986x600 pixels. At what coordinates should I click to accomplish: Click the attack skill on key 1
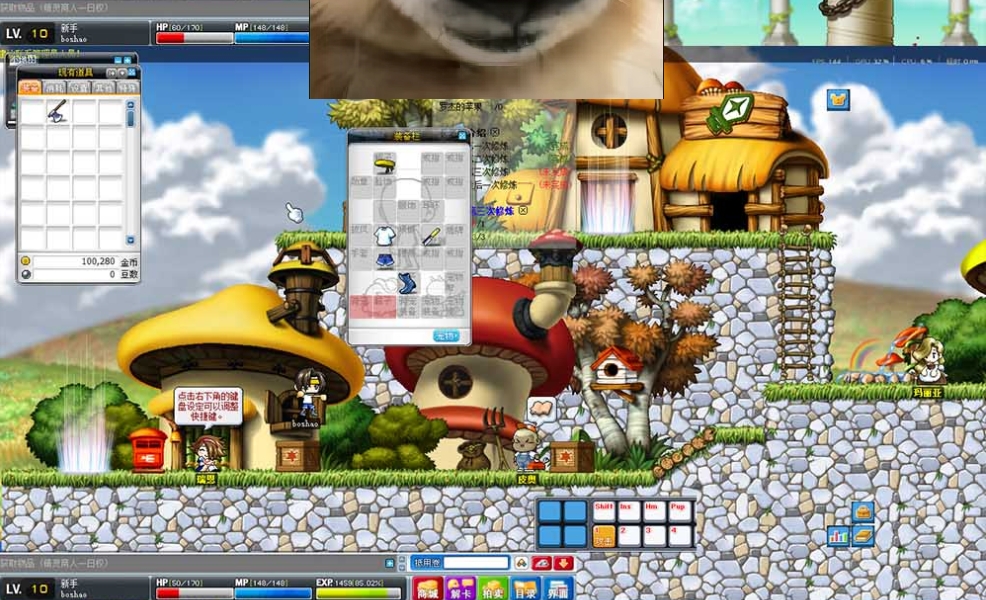pos(603,535)
